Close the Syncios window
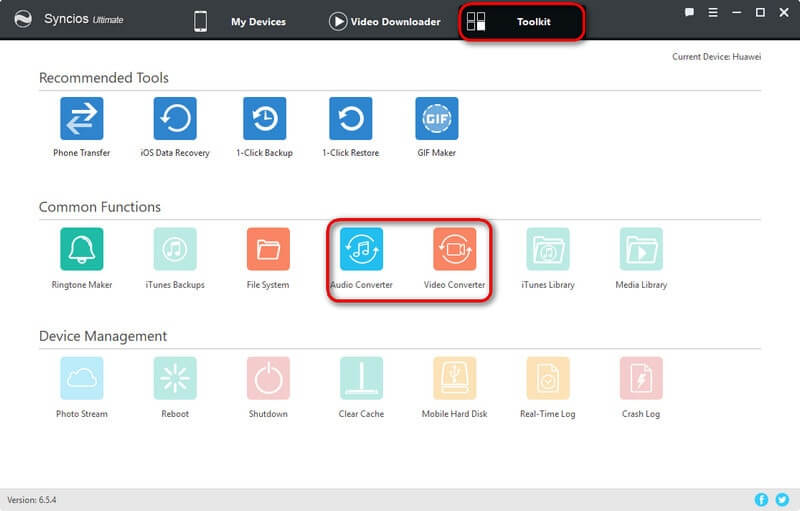Screen dimensions: 800x511 tap(784, 12)
